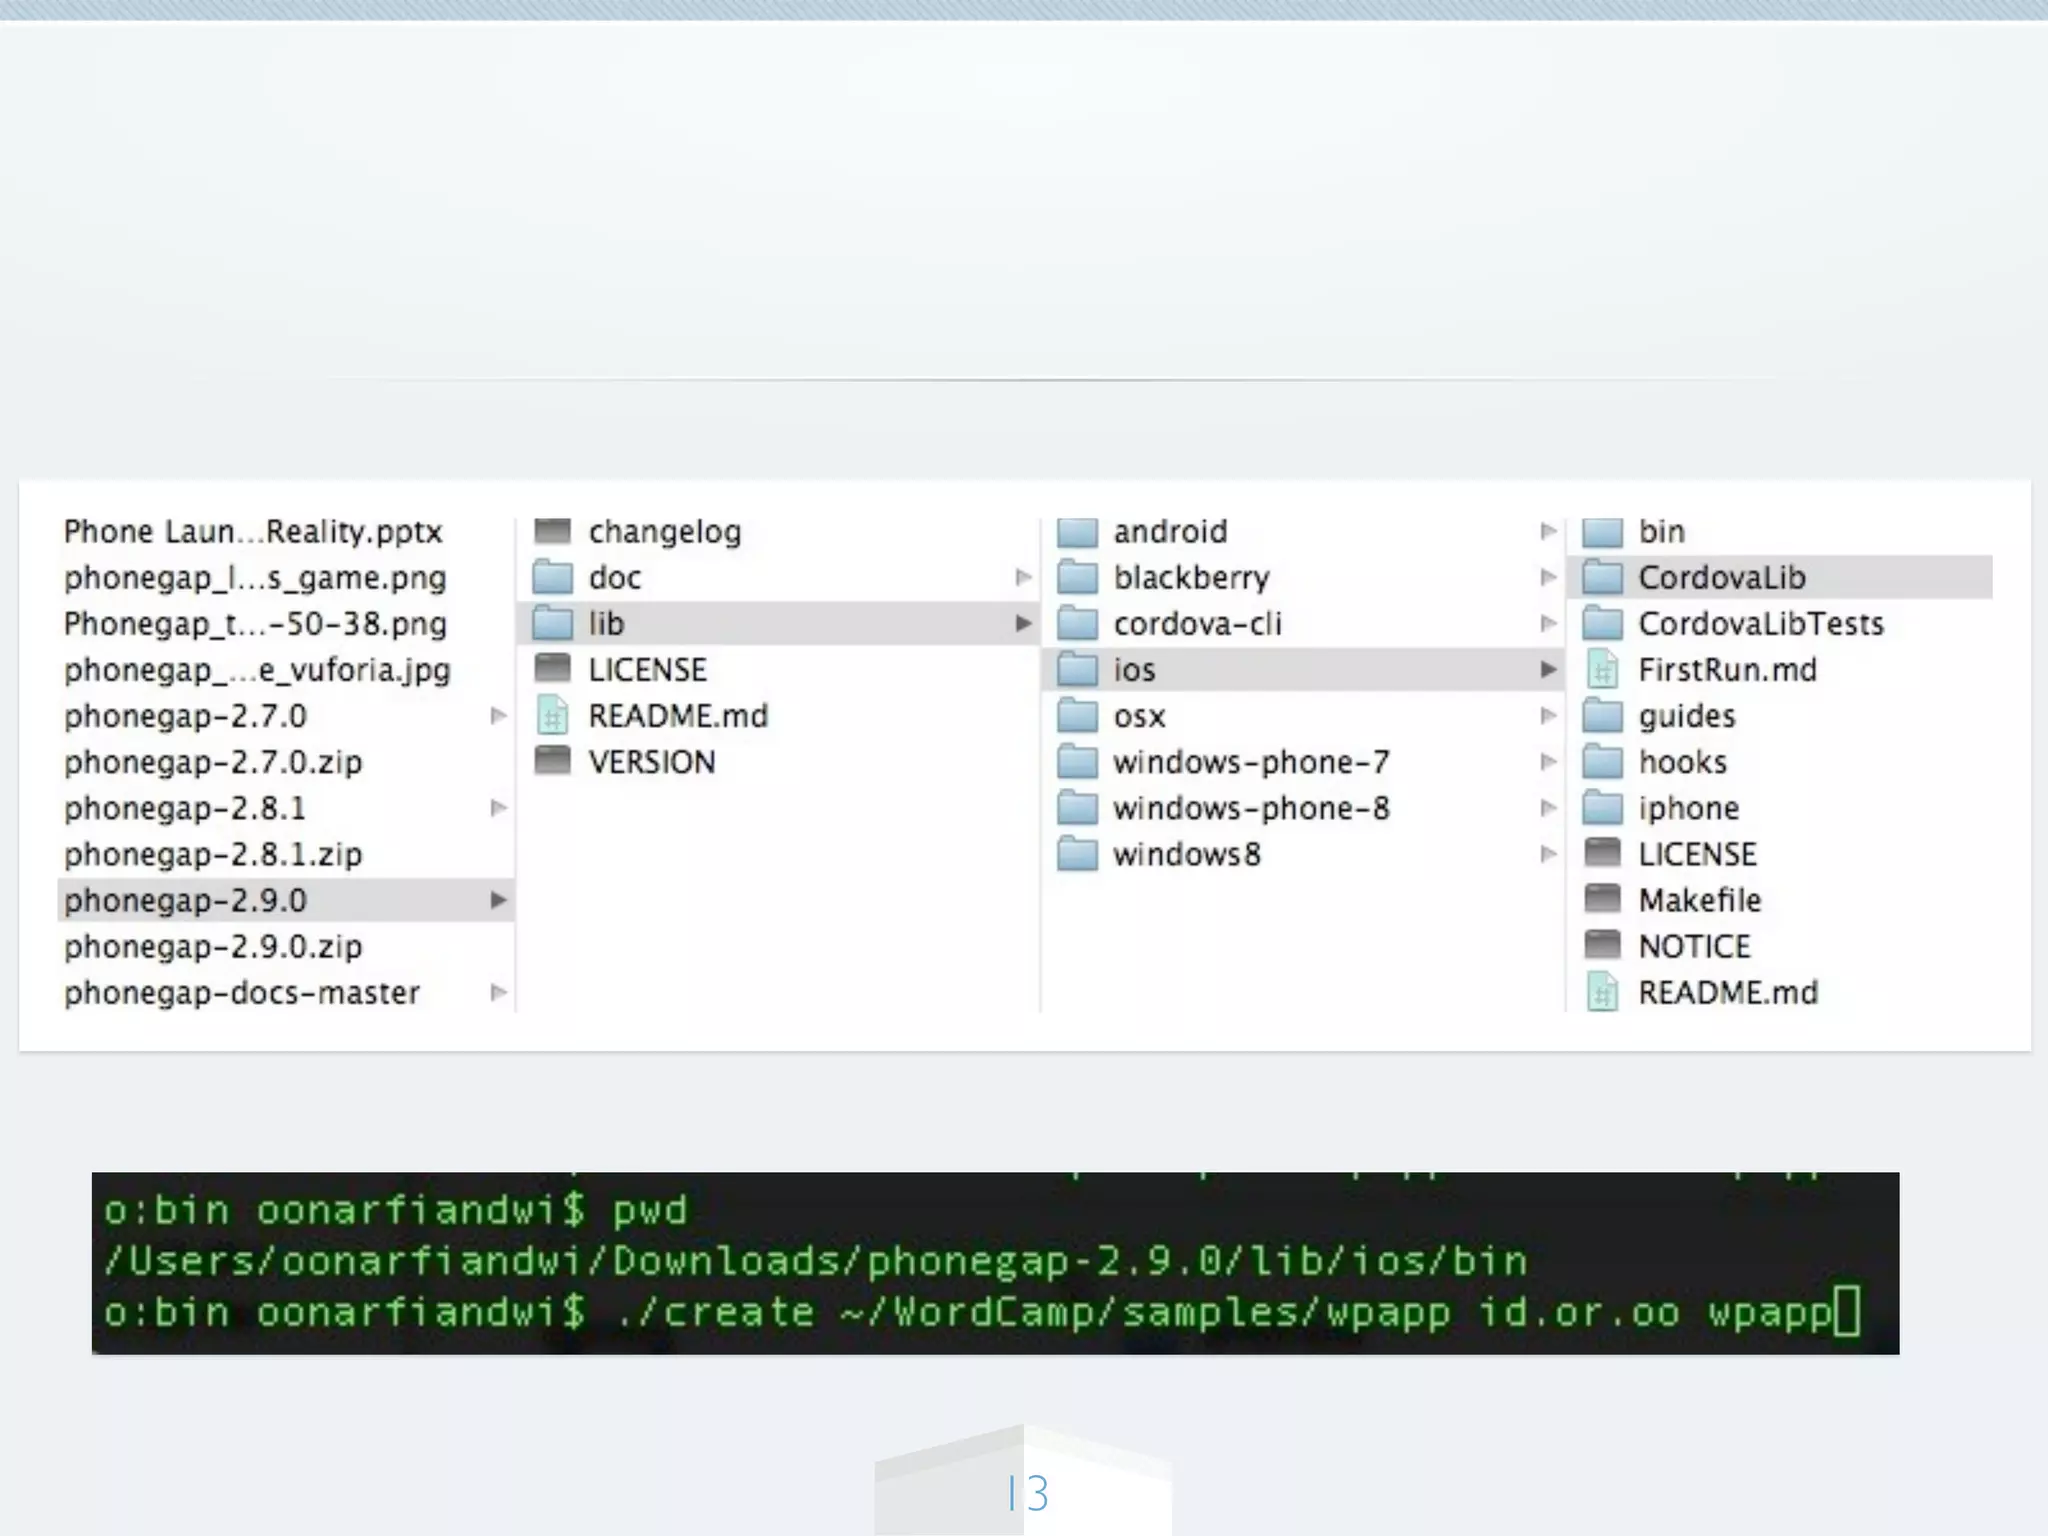
Task: Click the windows8 folder icon
Action: [1077, 854]
